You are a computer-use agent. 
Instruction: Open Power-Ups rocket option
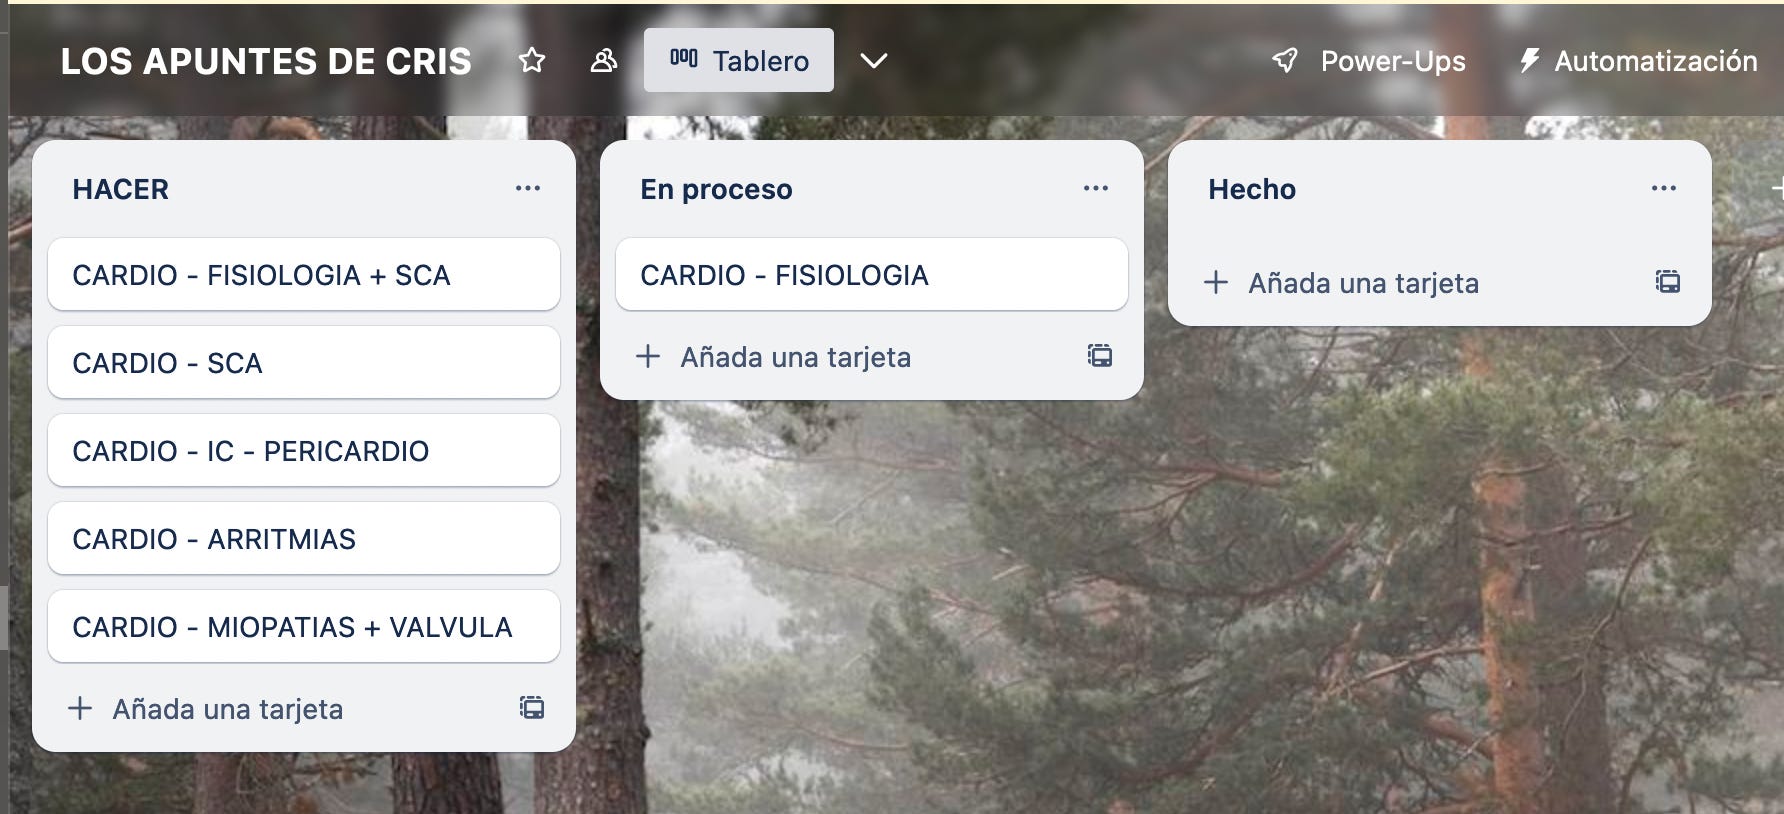pos(1369,61)
